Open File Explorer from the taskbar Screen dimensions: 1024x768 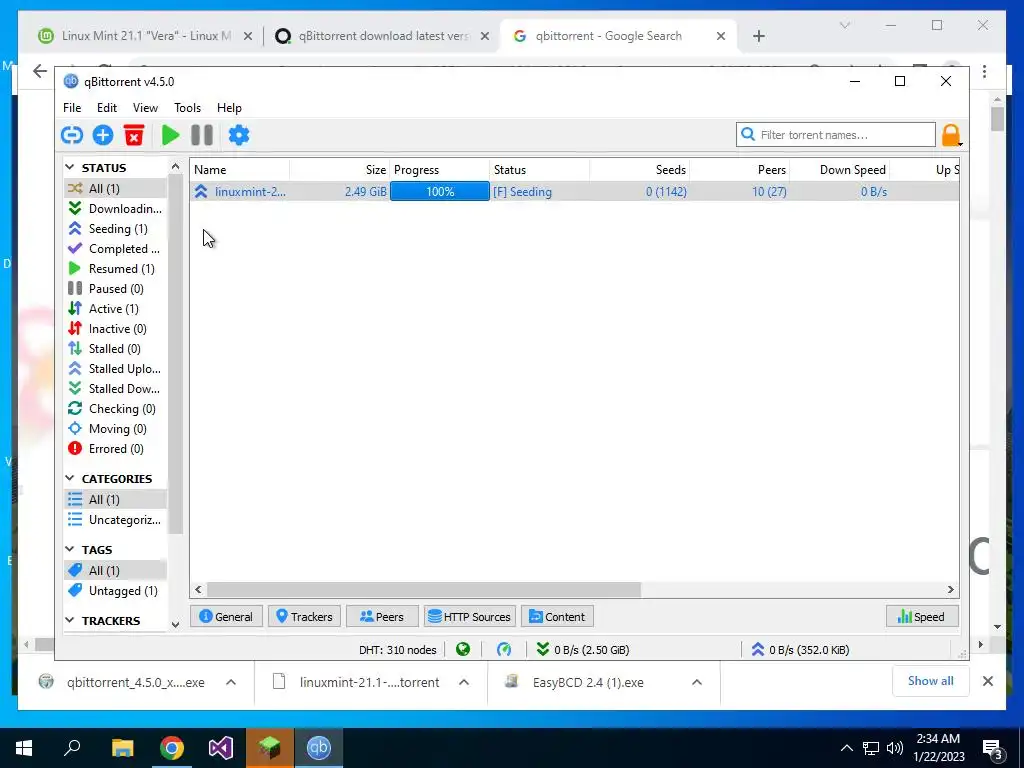point(122,748)
